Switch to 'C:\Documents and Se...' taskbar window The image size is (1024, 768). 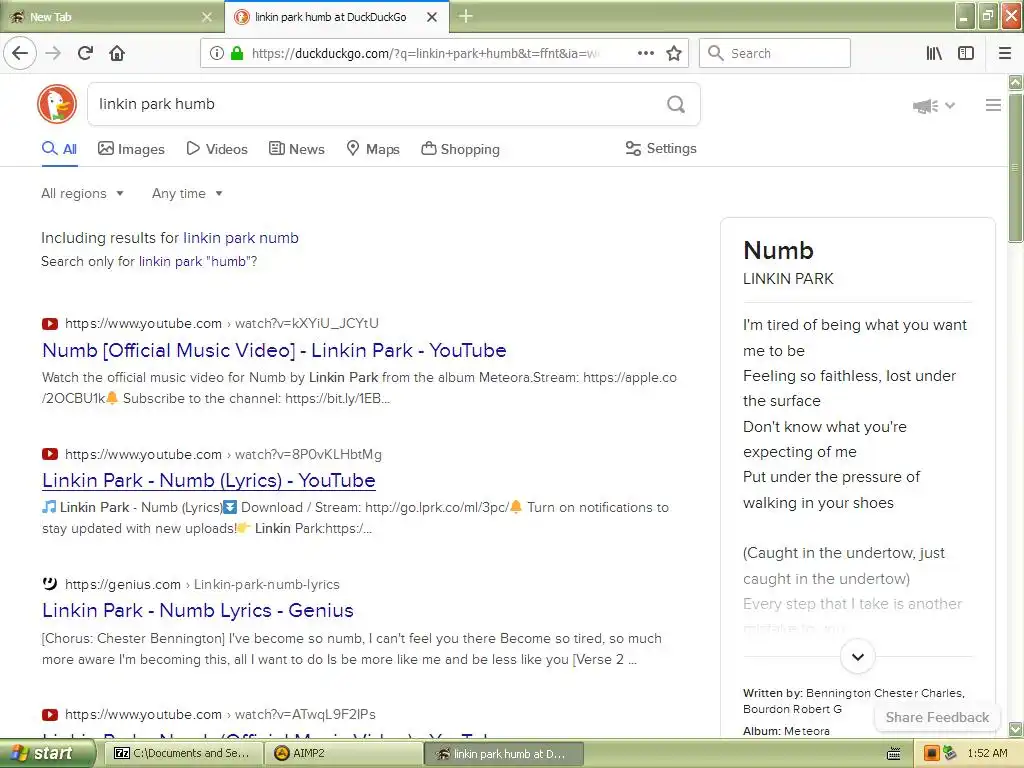click(184, 753)
